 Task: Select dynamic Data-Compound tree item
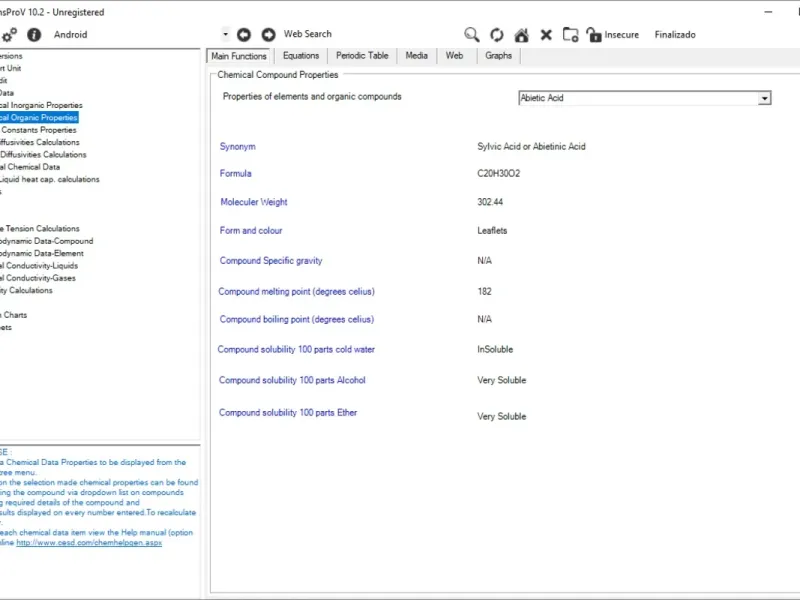(46, 241)
